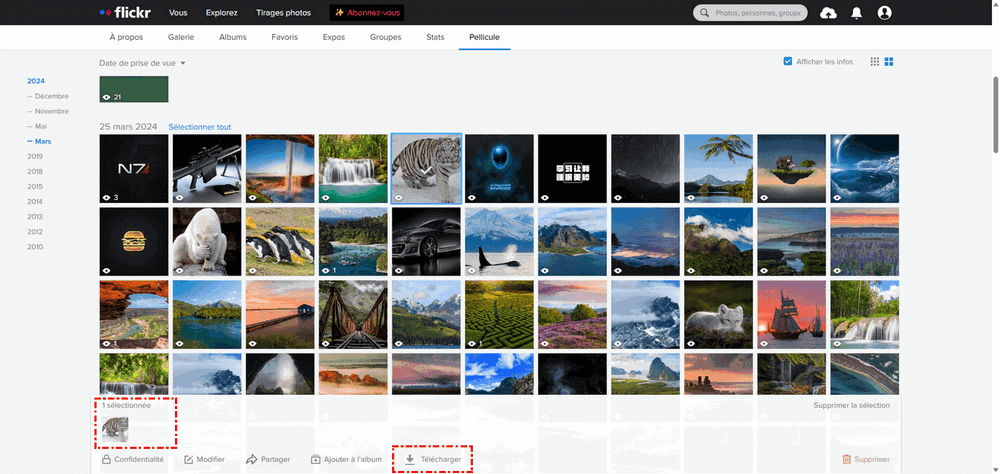The height and width of the screenshot is (474, 1000).
Task: Click the Télécharger download button
Action: click(x=433, y=459)
